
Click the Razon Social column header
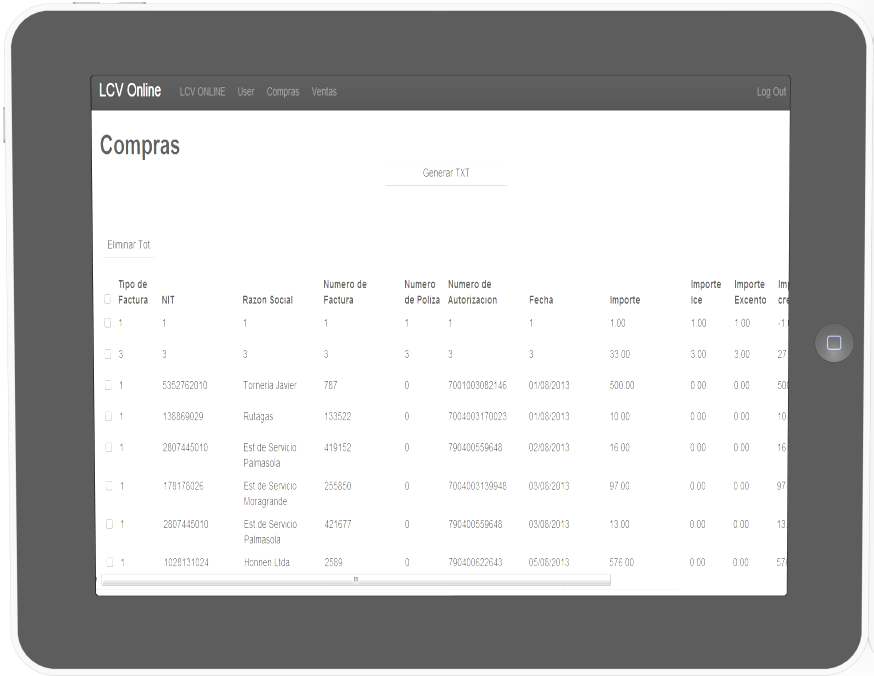click(267, 300)
